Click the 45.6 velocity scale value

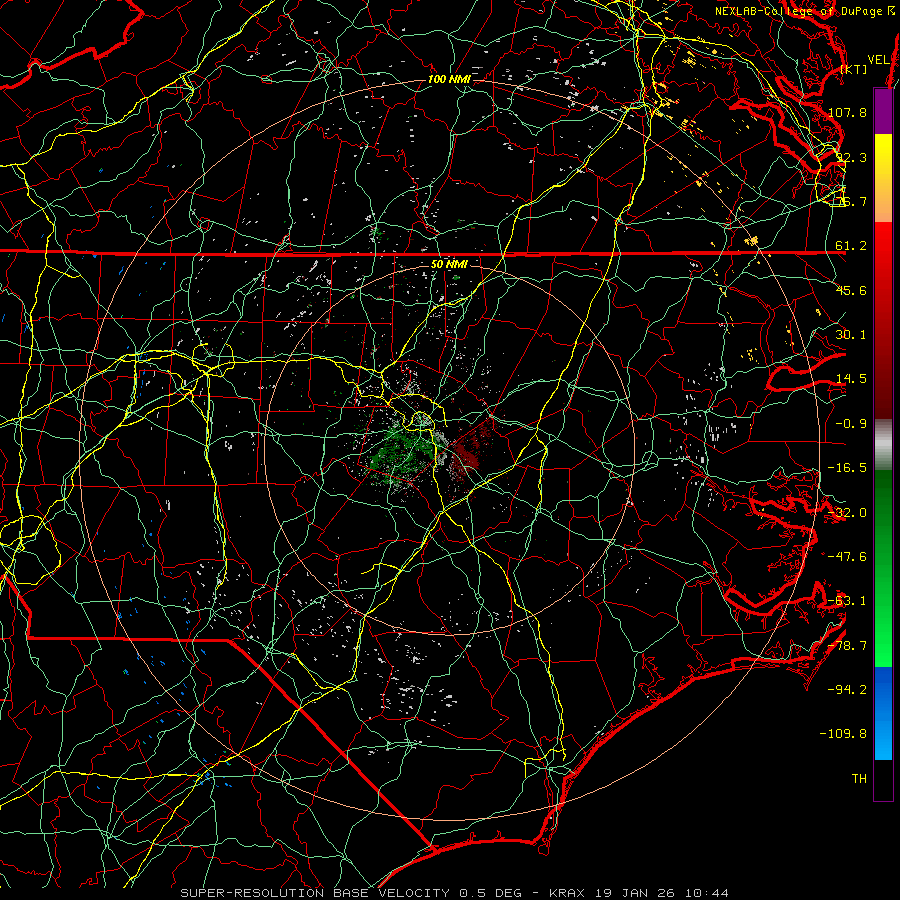click(851, 290)
